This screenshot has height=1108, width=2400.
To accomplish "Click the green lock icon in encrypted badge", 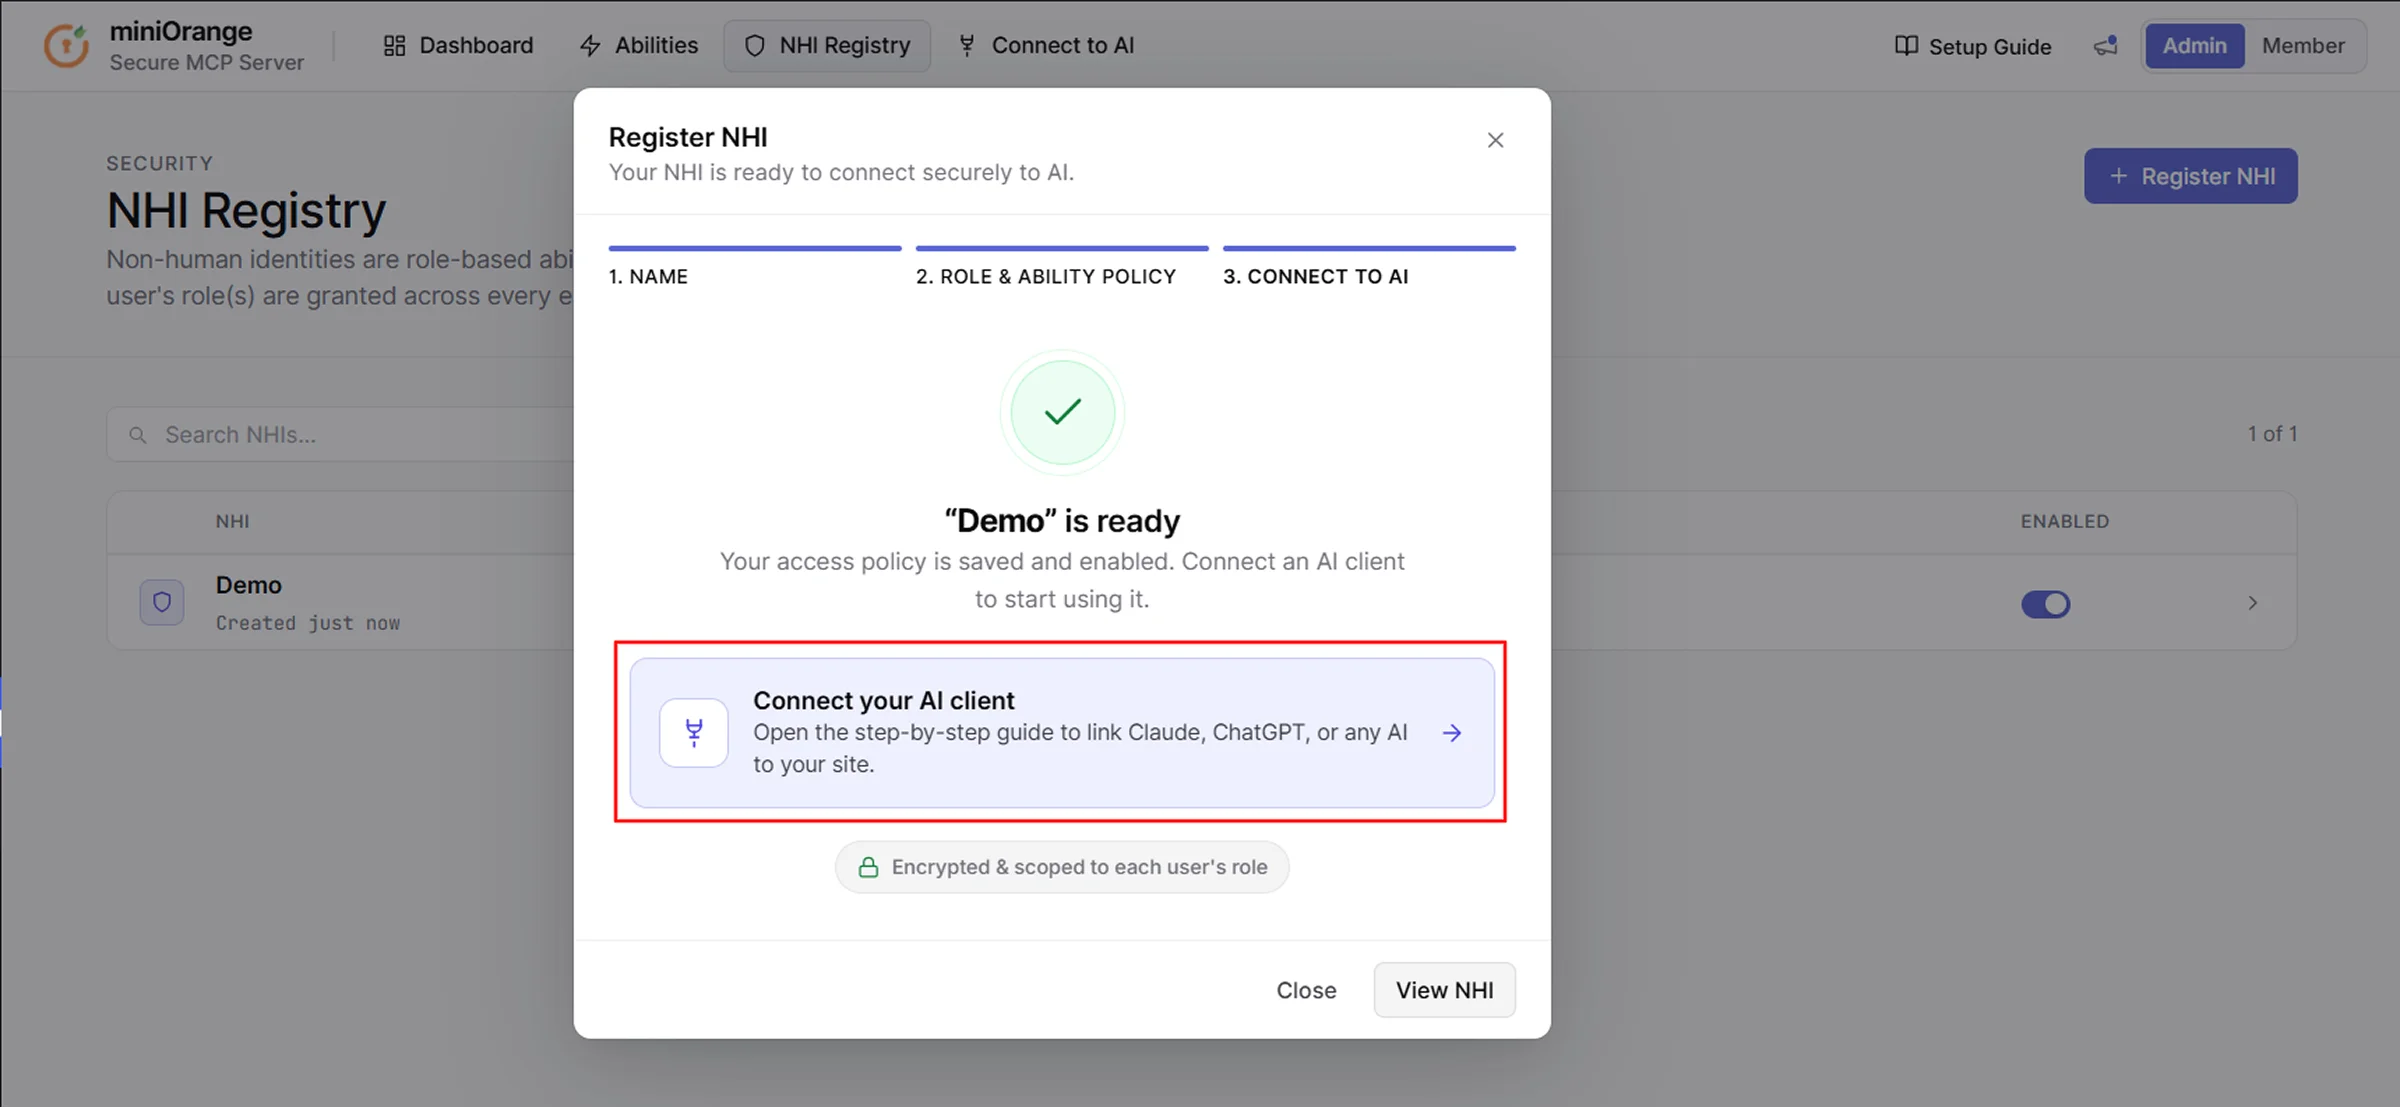I will click(x=868, y=867).
